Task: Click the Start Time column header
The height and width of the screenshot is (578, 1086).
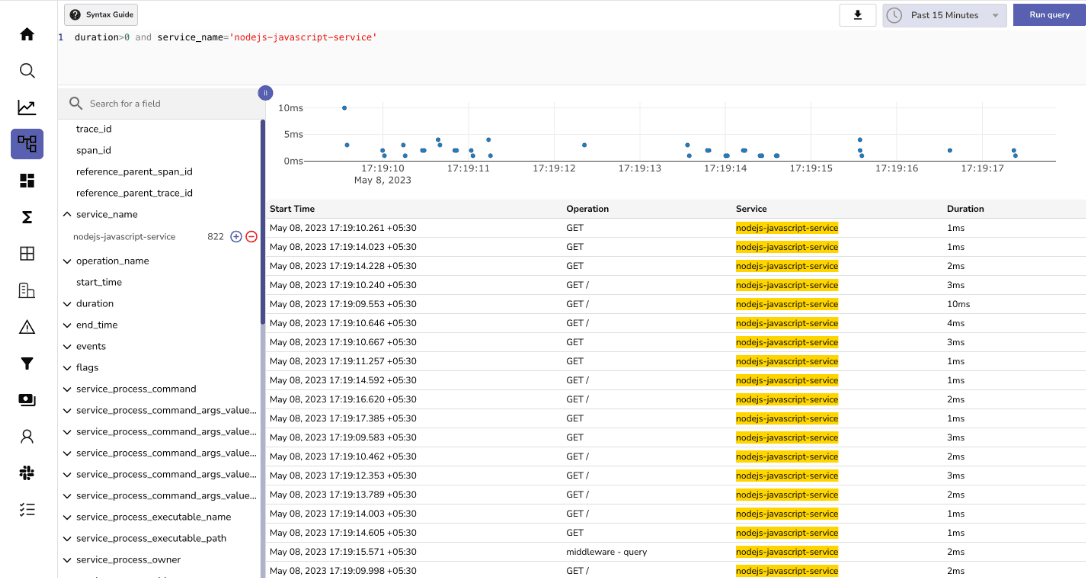Action: click(292, 209)
